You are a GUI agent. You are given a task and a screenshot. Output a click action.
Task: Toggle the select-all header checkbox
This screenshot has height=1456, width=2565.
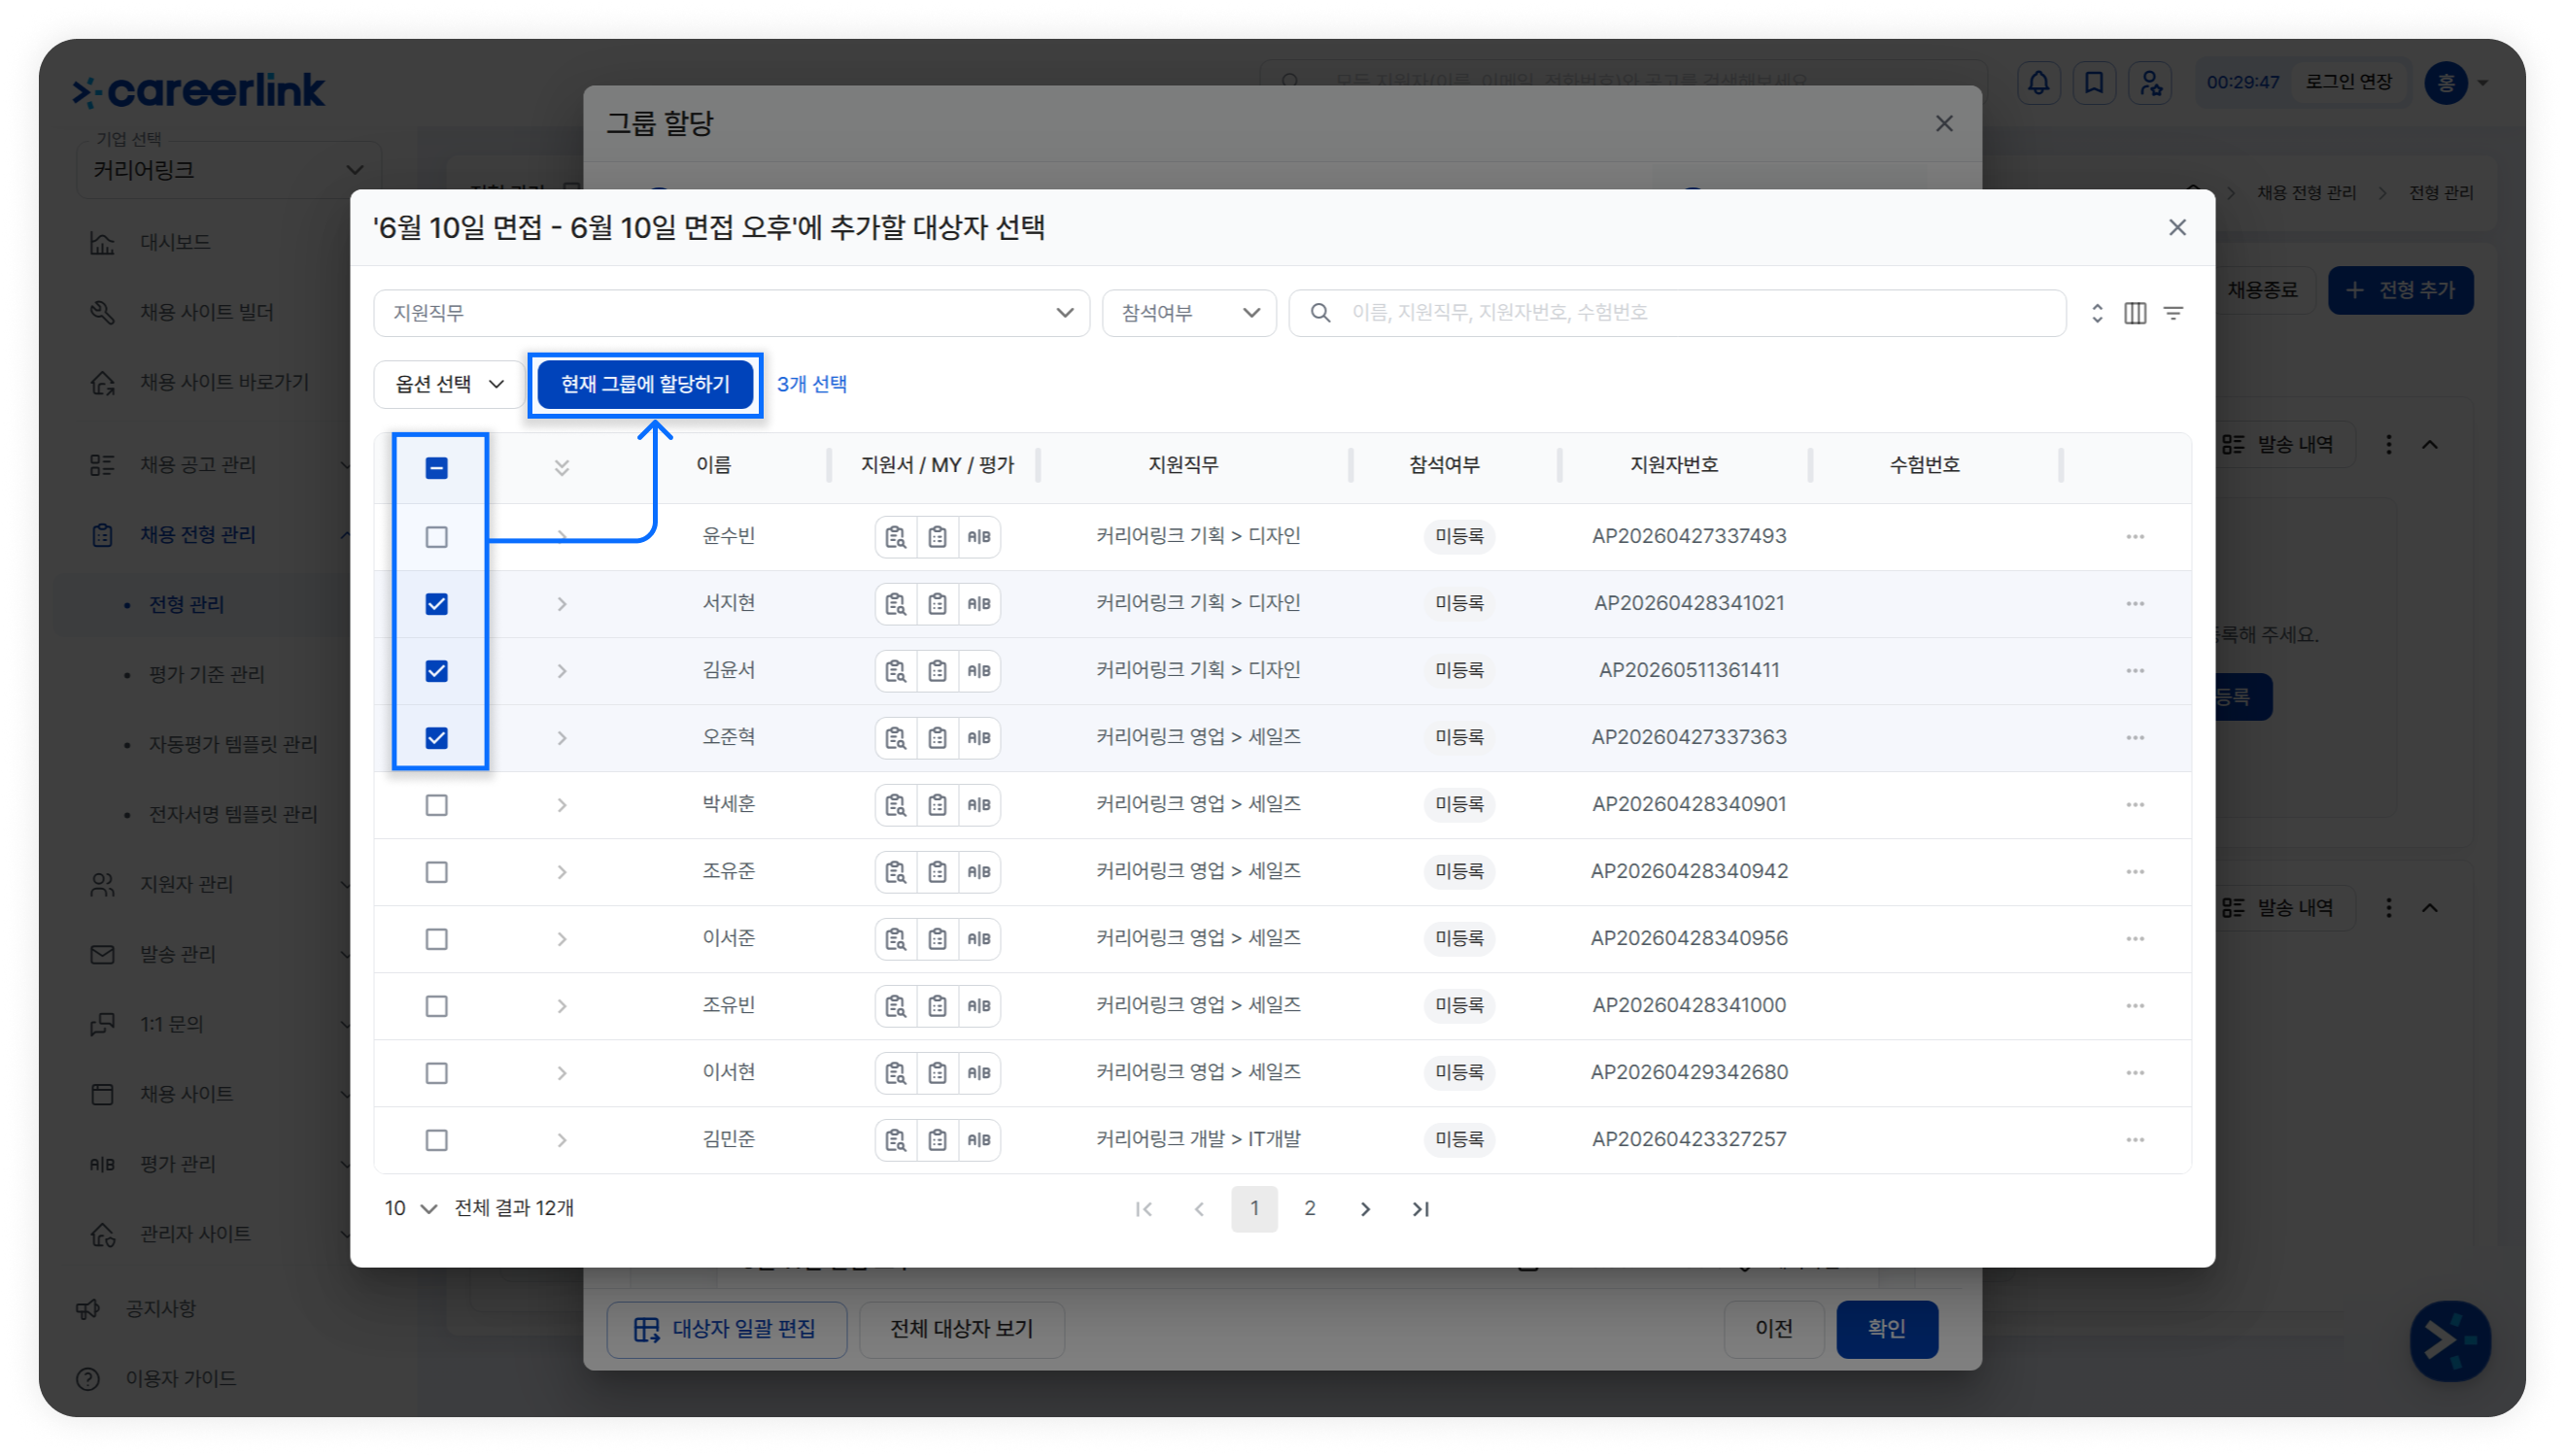click(436, 468)
